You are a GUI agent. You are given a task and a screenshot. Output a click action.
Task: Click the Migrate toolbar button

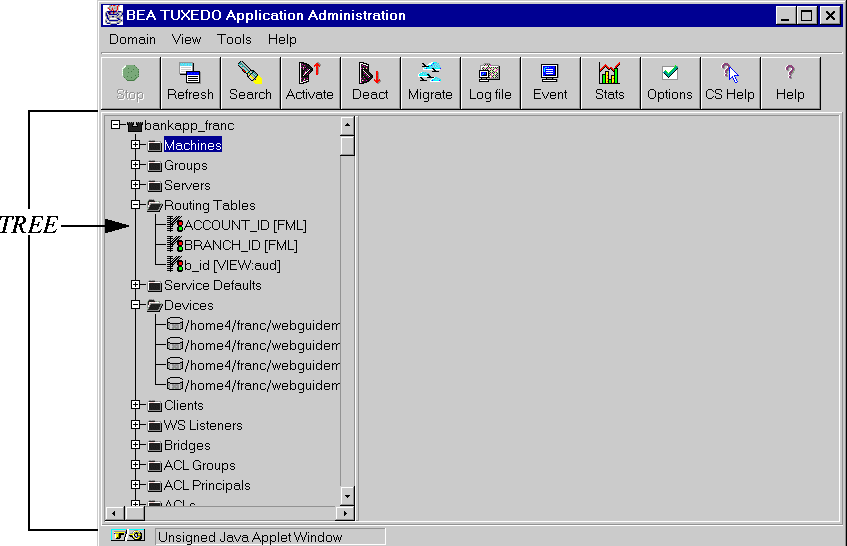431,84
